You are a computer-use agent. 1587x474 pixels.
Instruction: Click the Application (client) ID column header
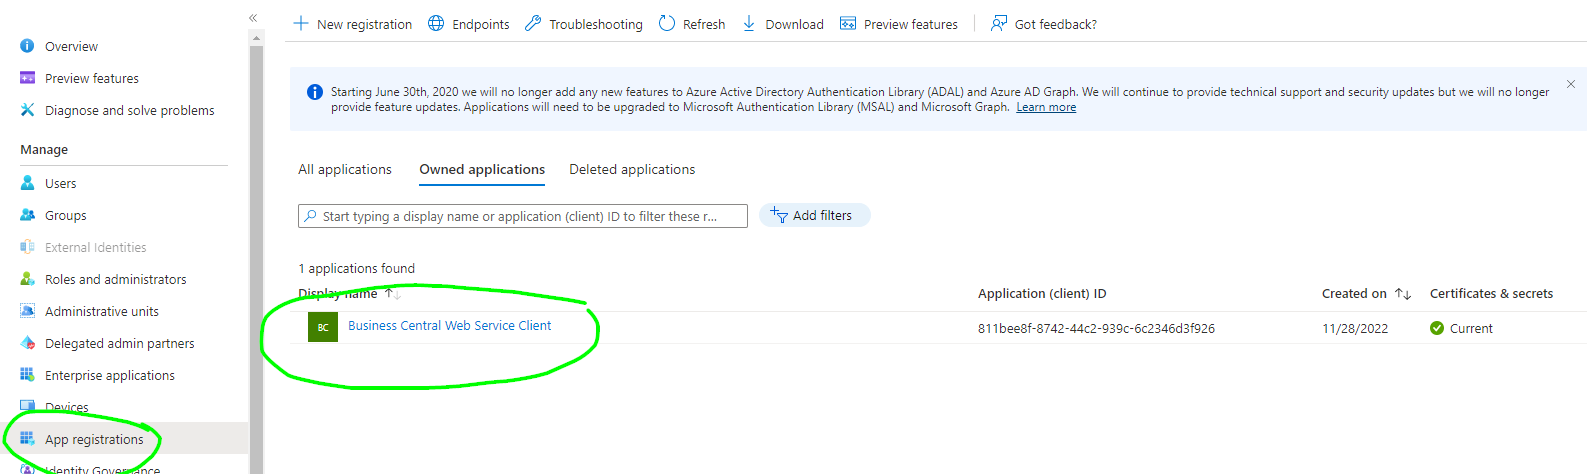(x=1042, y=293)
